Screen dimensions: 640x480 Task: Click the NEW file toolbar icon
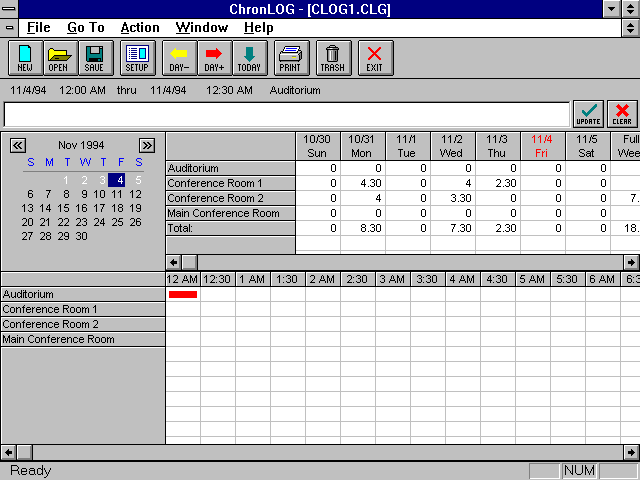24,59
